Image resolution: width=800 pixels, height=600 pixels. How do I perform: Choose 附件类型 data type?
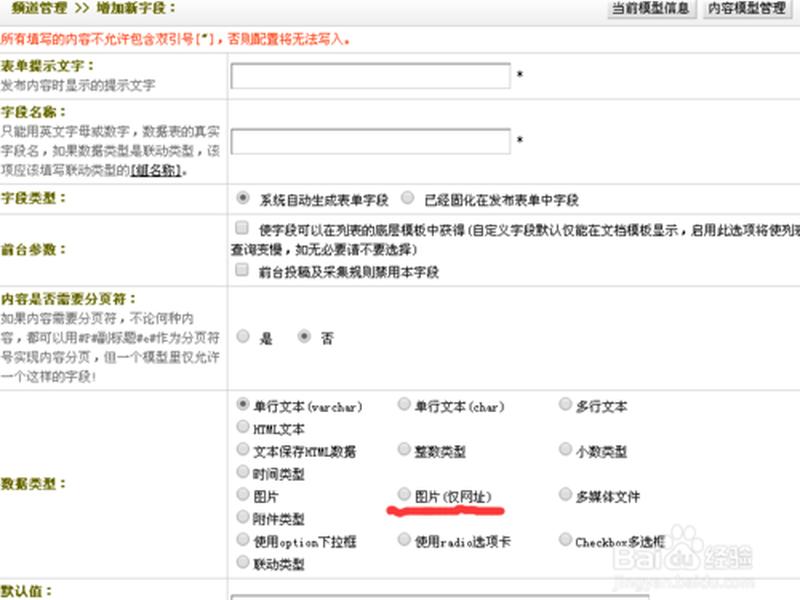coord(243,517)
